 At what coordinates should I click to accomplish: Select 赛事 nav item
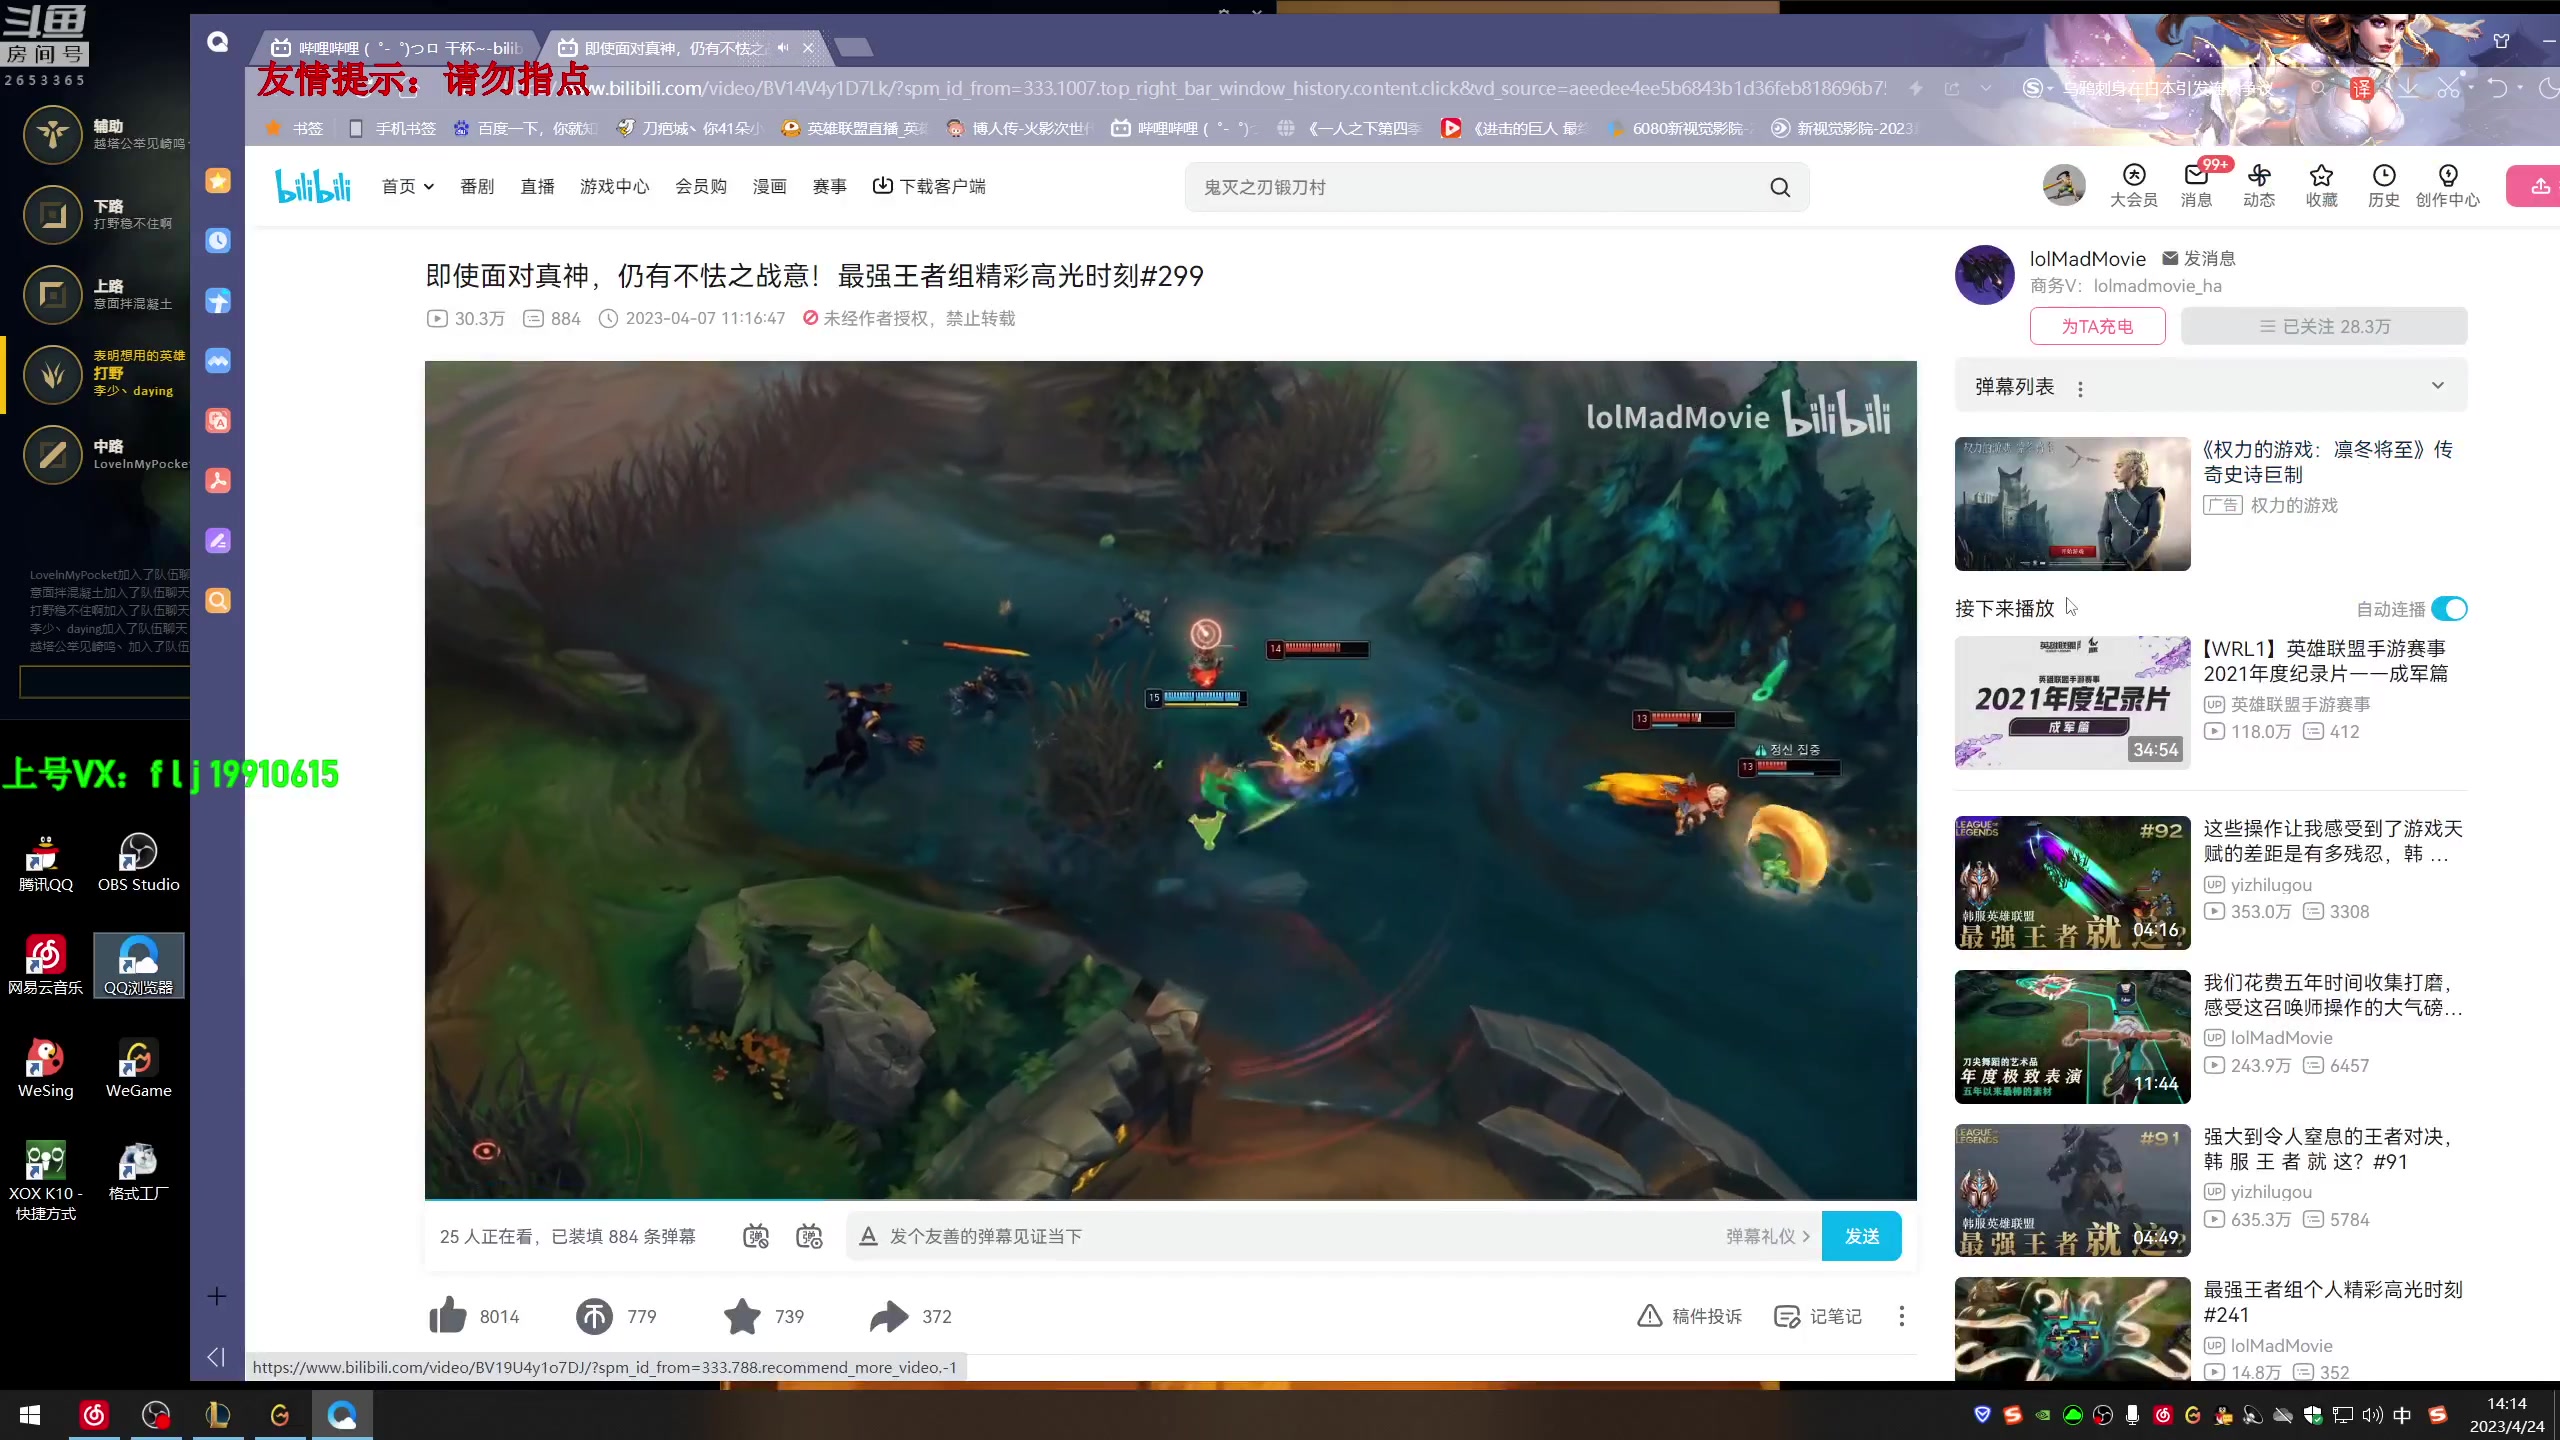(x=829, y=186)
